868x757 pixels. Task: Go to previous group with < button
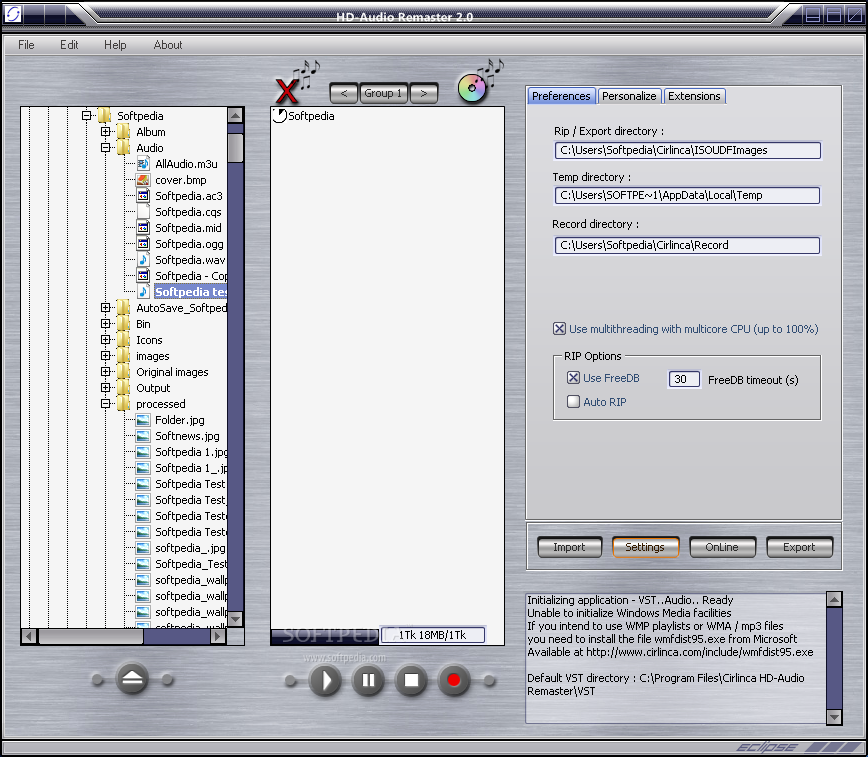344,93
